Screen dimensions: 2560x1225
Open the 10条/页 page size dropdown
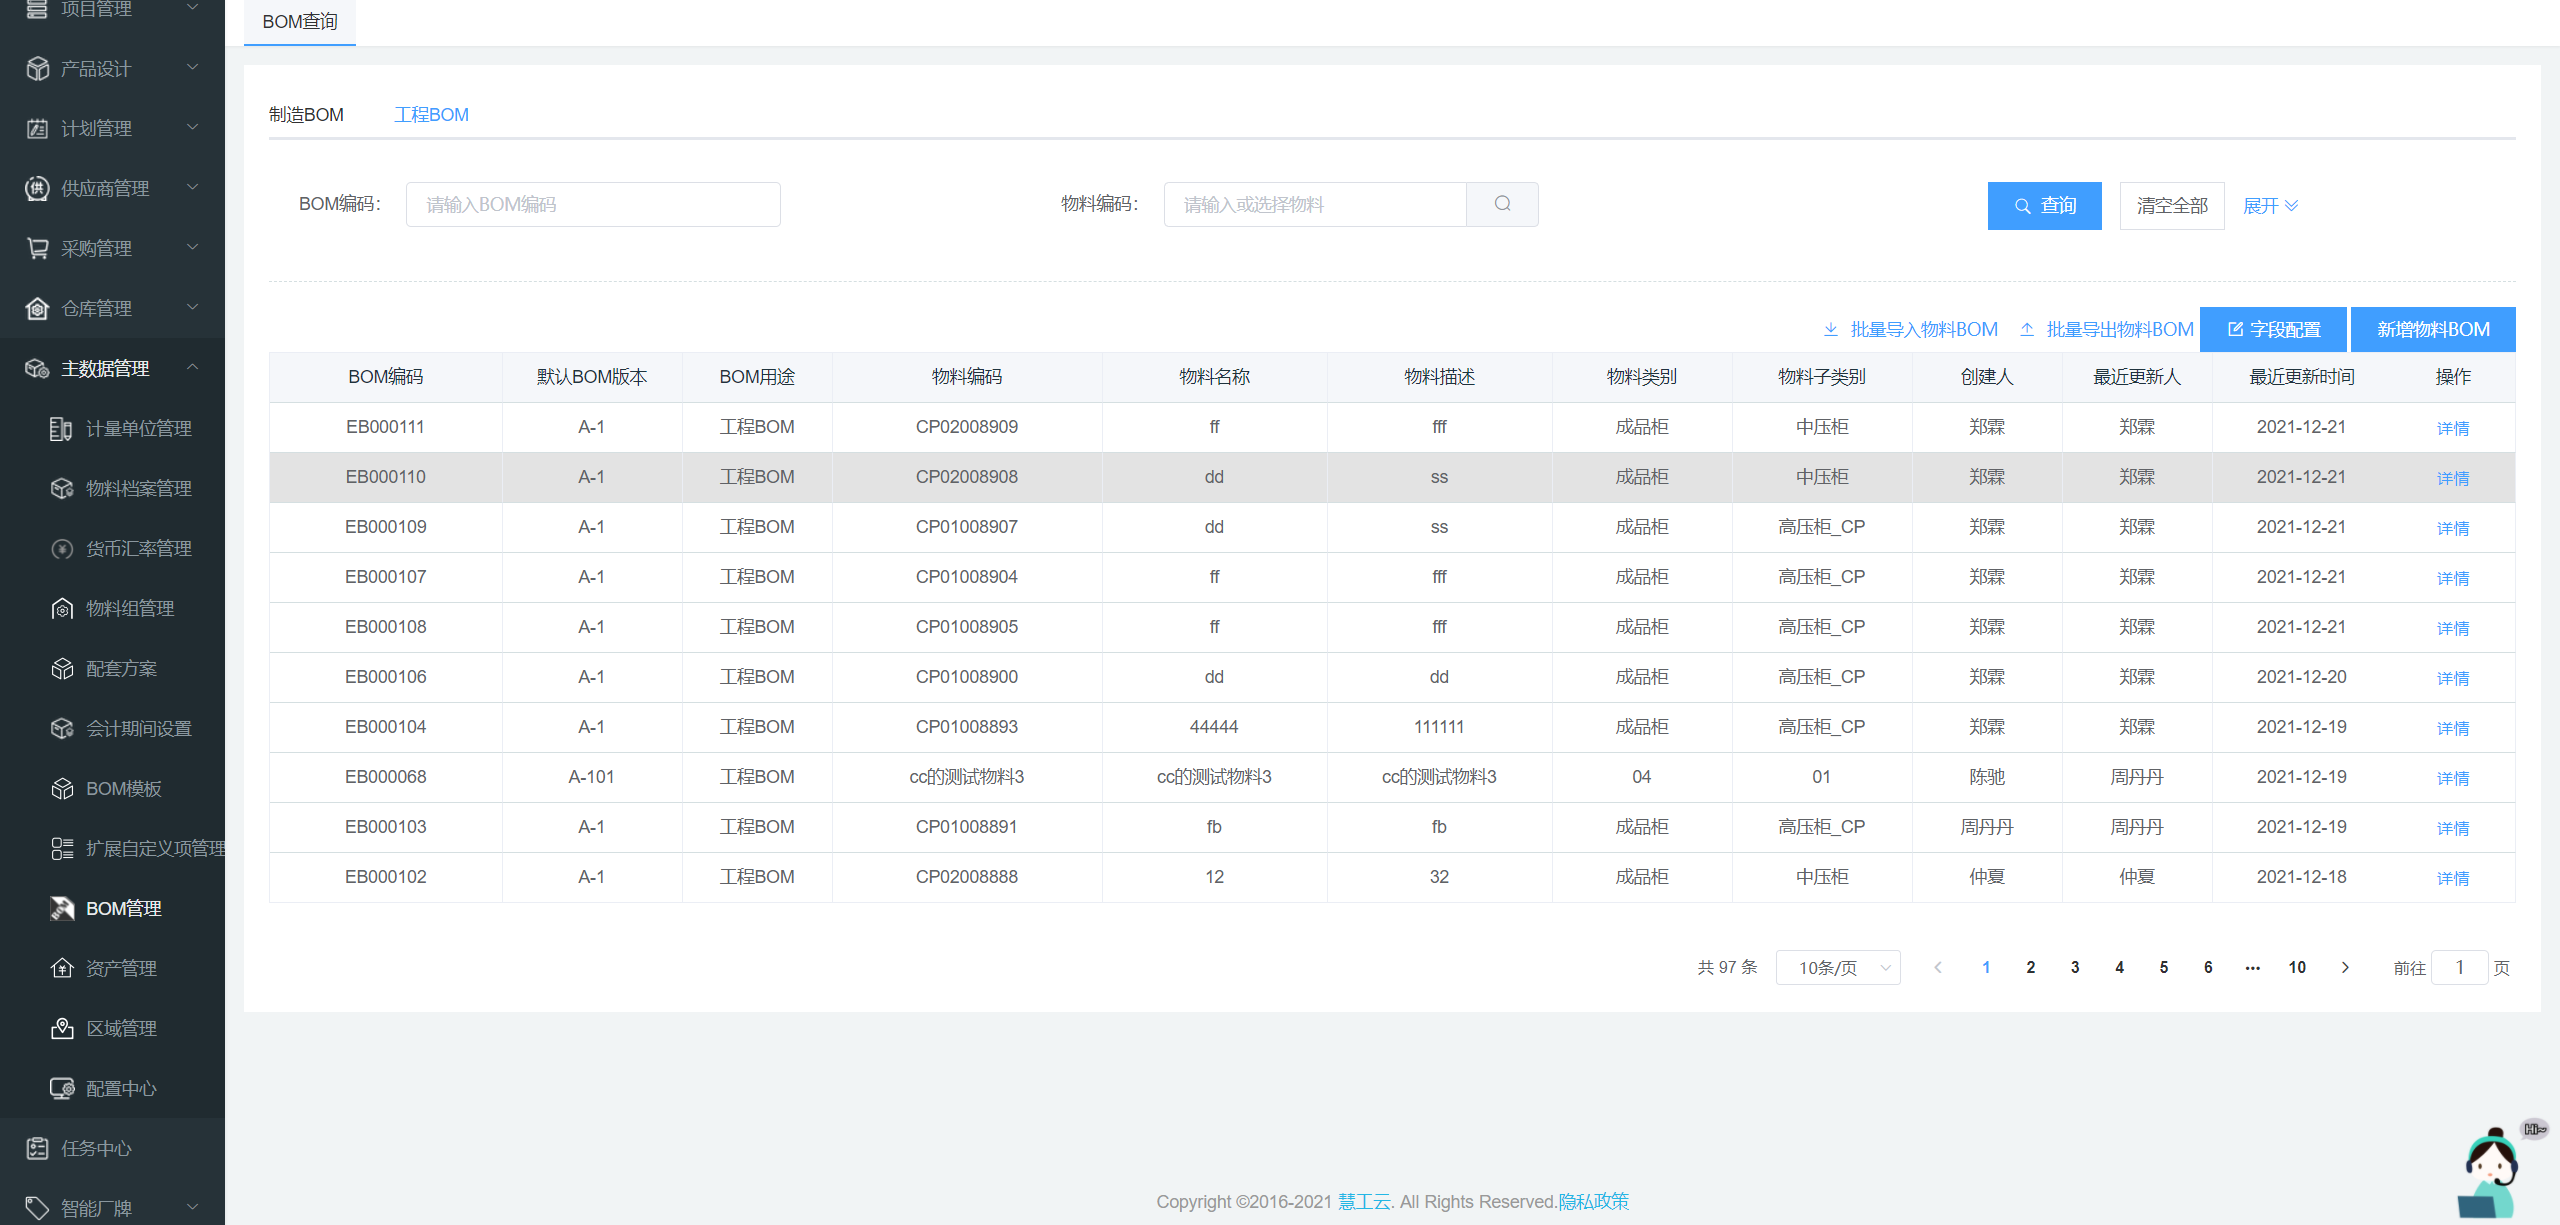click(x=1838, y=967)
